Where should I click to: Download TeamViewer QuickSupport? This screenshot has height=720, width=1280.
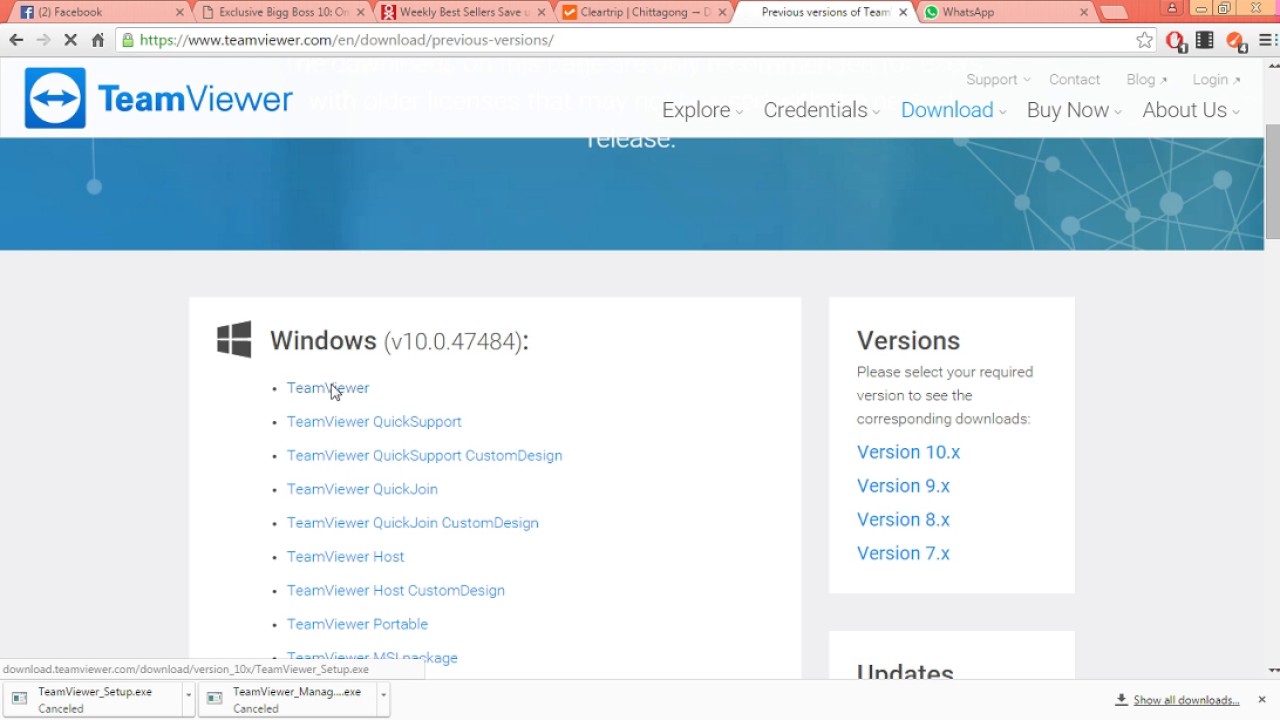pos(374,422)
